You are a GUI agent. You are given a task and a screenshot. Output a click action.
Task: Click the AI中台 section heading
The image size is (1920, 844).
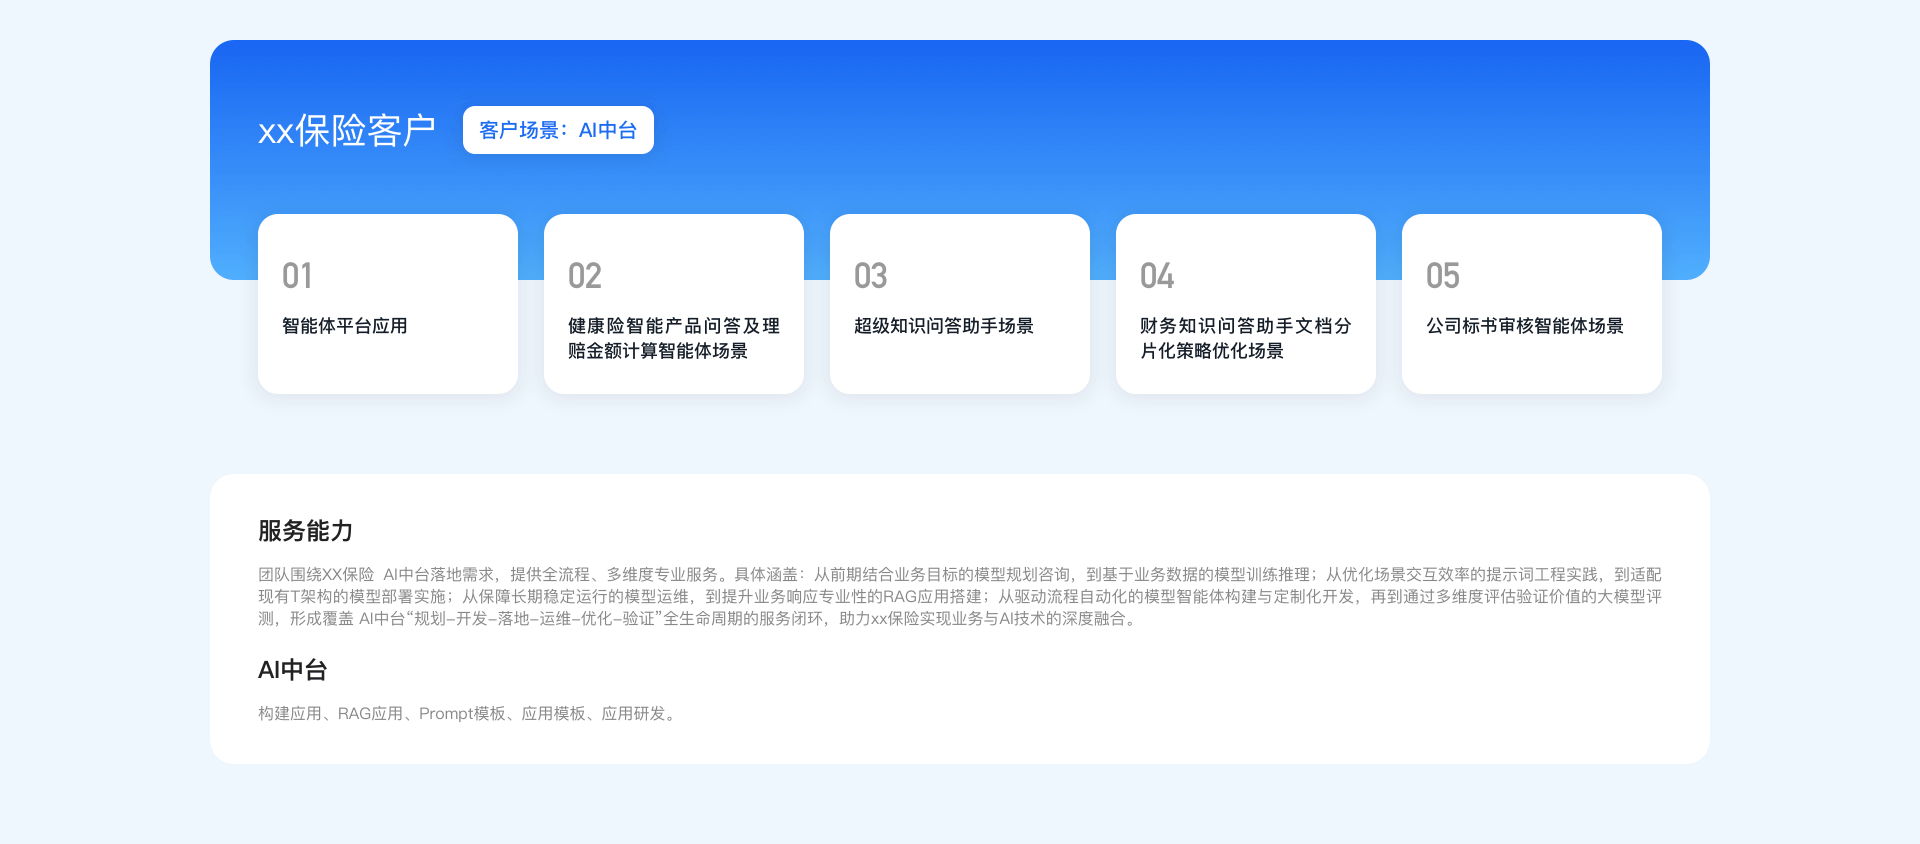point(292,670)
